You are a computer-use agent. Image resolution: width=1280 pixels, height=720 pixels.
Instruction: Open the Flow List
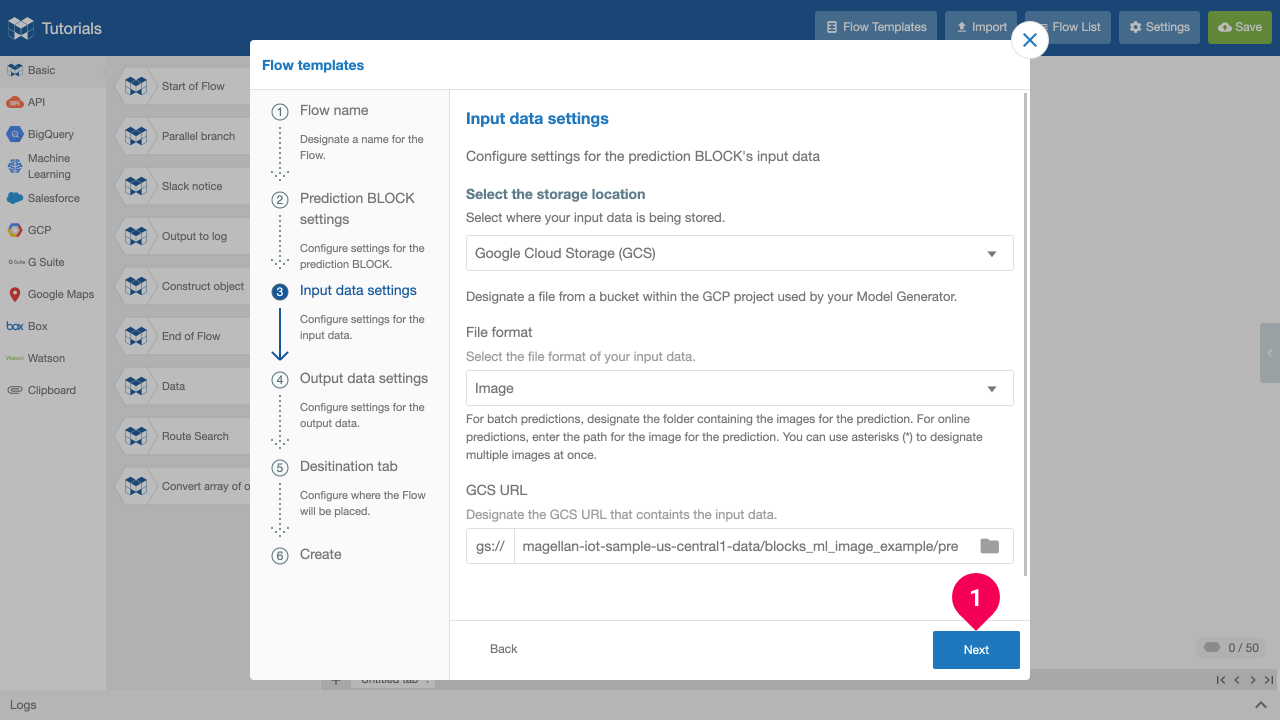click(x=1067, y=27)
